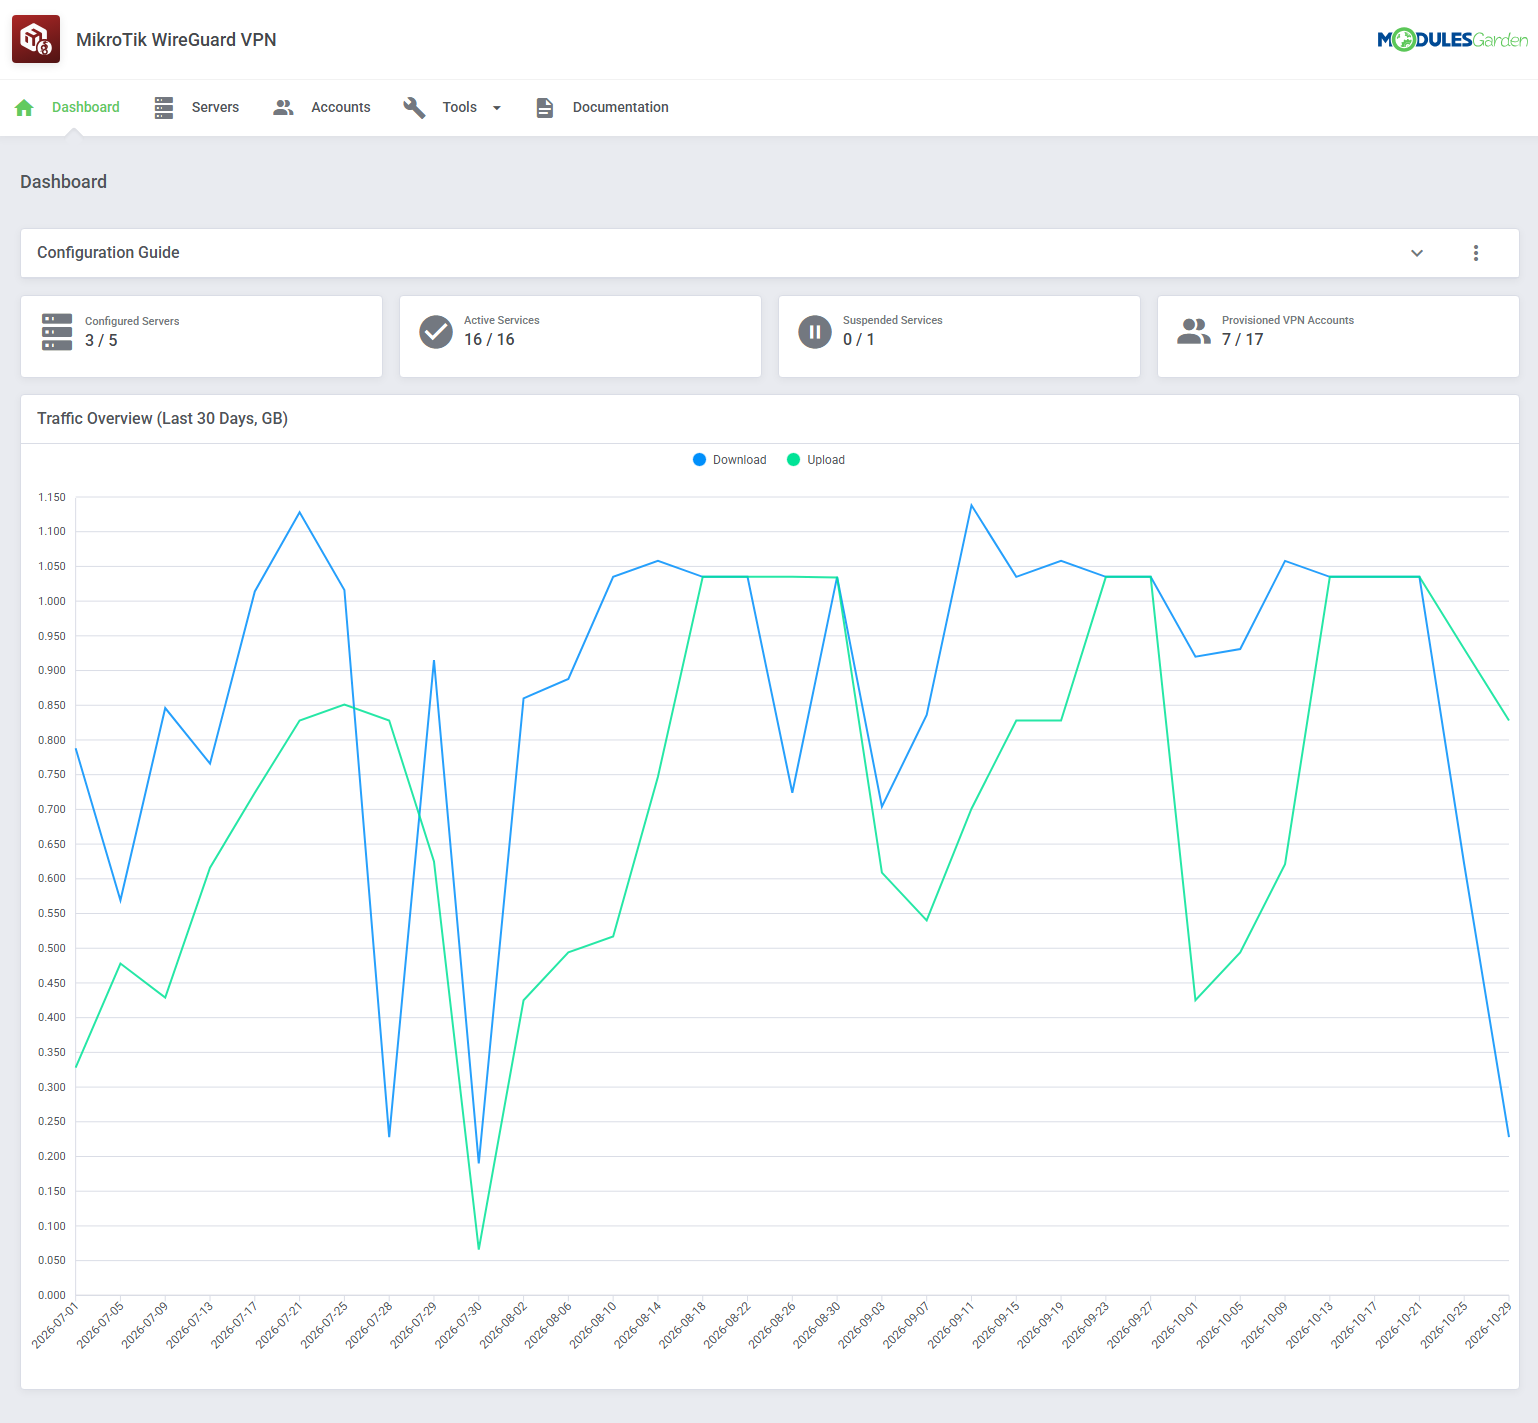Click the 2026-10-29 x-axis date label
1538x1423 pixels.
pos(1488,1326)
